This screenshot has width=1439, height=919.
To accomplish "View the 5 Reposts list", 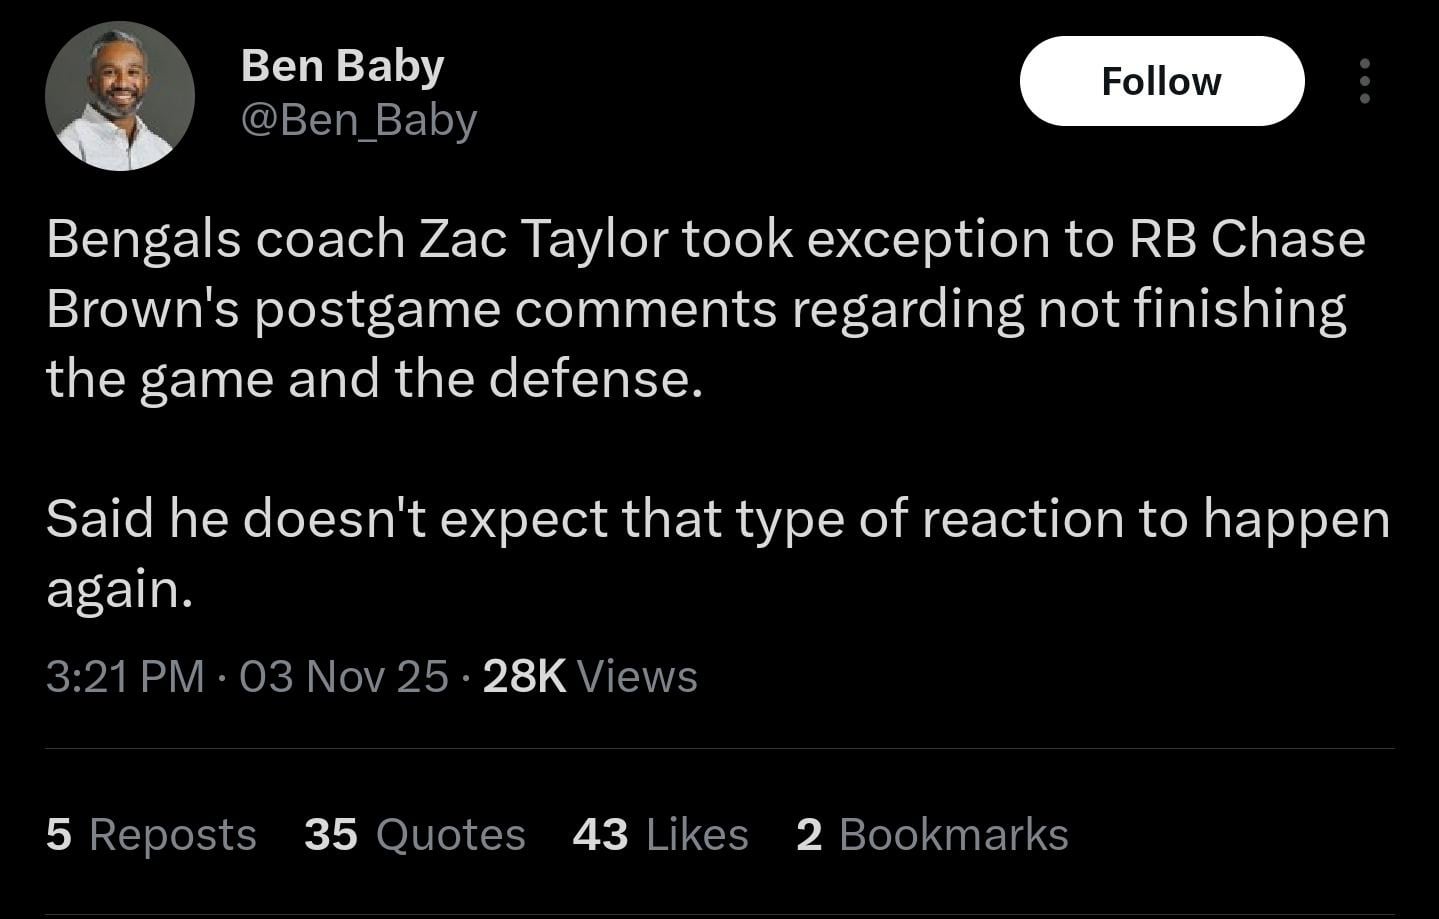I will [151, 834].
